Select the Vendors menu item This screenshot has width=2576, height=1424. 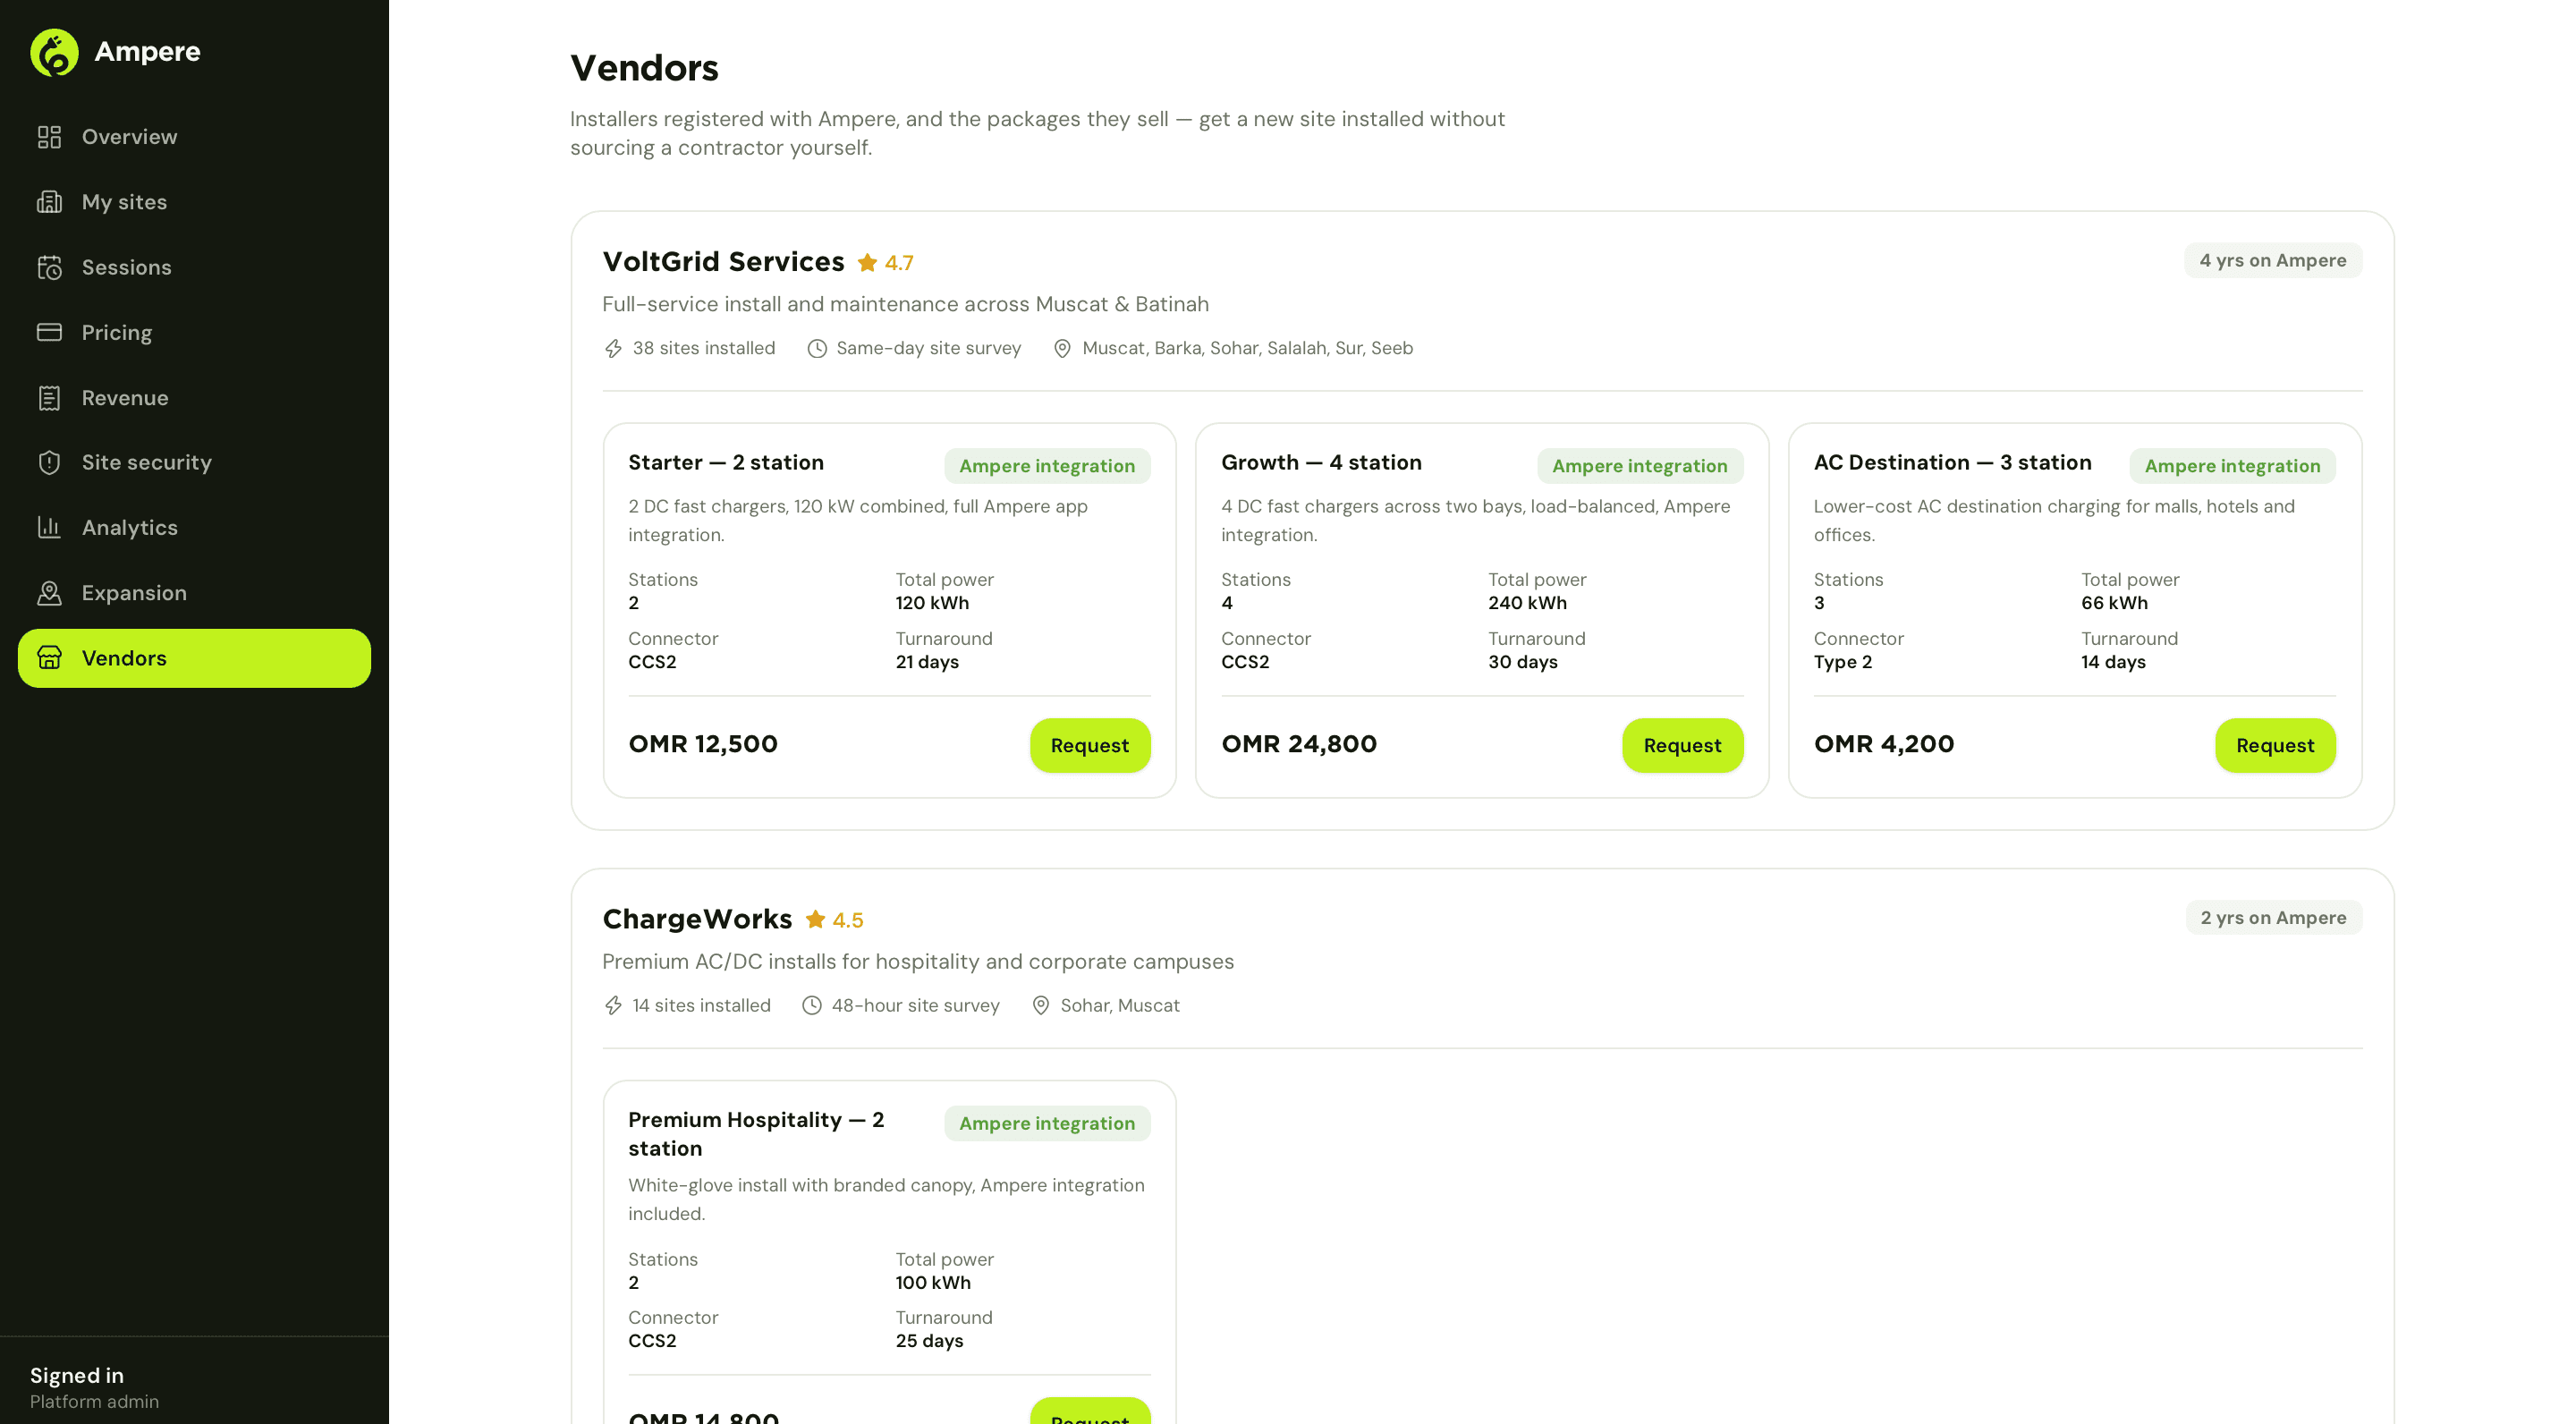tap(194, 658)
